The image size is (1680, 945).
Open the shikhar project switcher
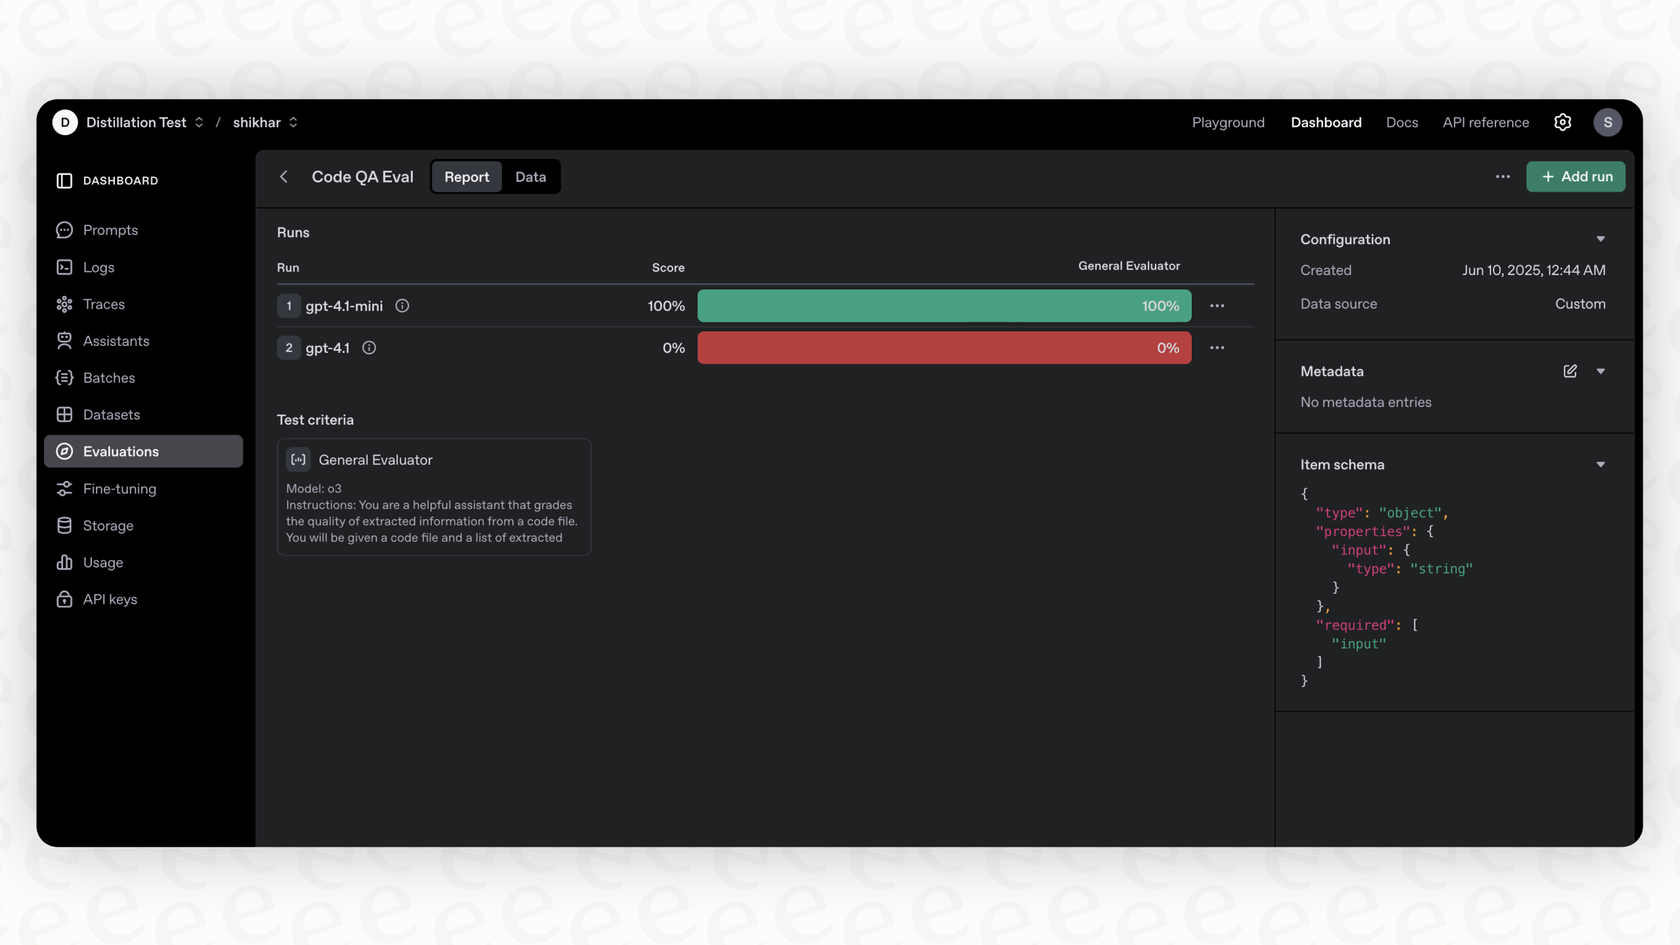tap(265, 122)
